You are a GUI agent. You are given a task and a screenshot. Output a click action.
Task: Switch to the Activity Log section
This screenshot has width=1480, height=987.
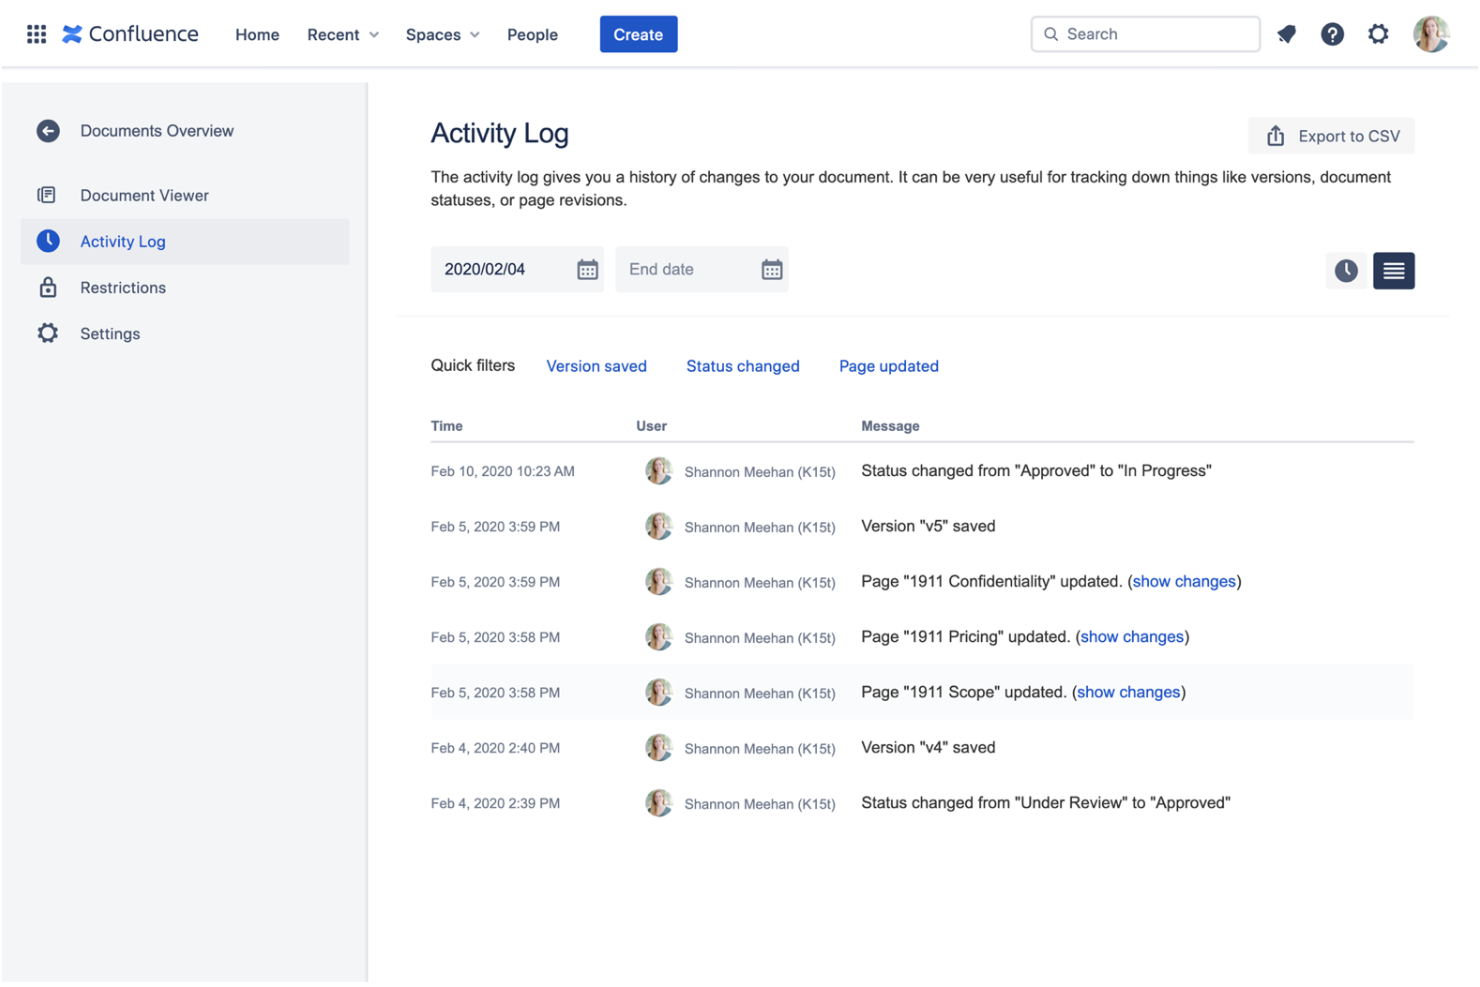(x=123, y=241)
